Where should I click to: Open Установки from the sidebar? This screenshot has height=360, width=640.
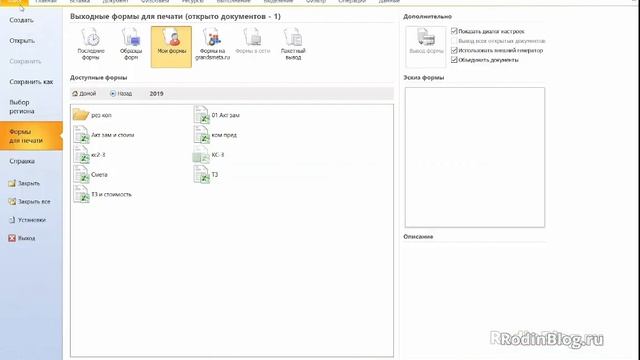[x=27, y=220]
